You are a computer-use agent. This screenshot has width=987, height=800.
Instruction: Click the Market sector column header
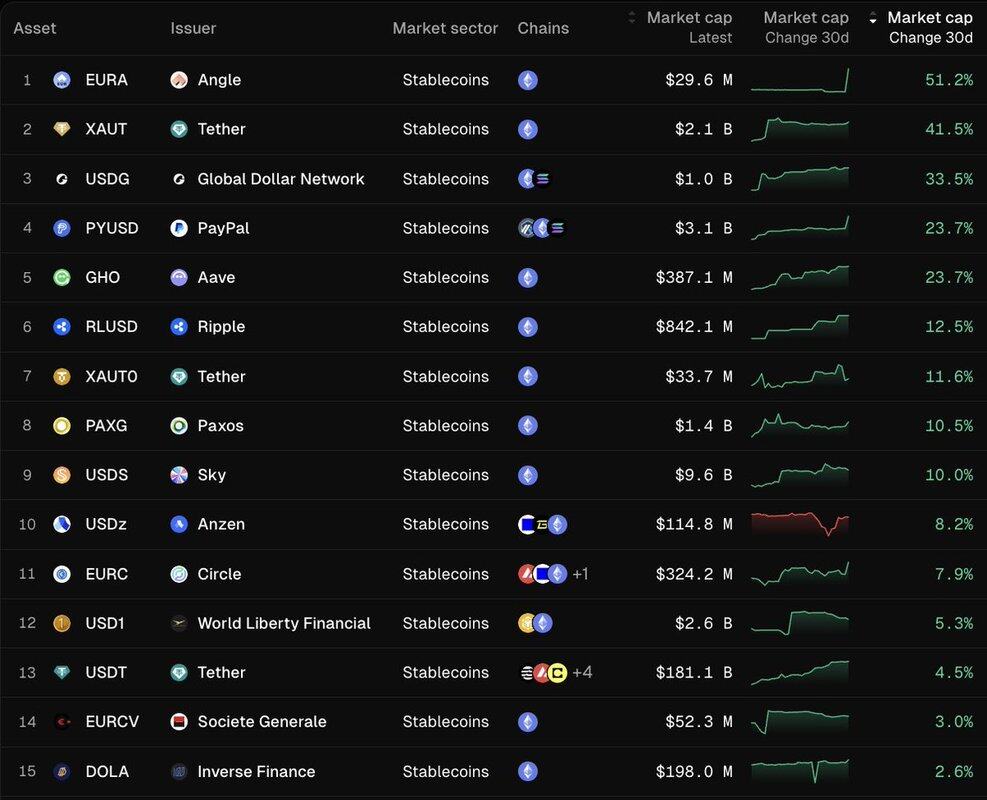[x=445, y=28]
